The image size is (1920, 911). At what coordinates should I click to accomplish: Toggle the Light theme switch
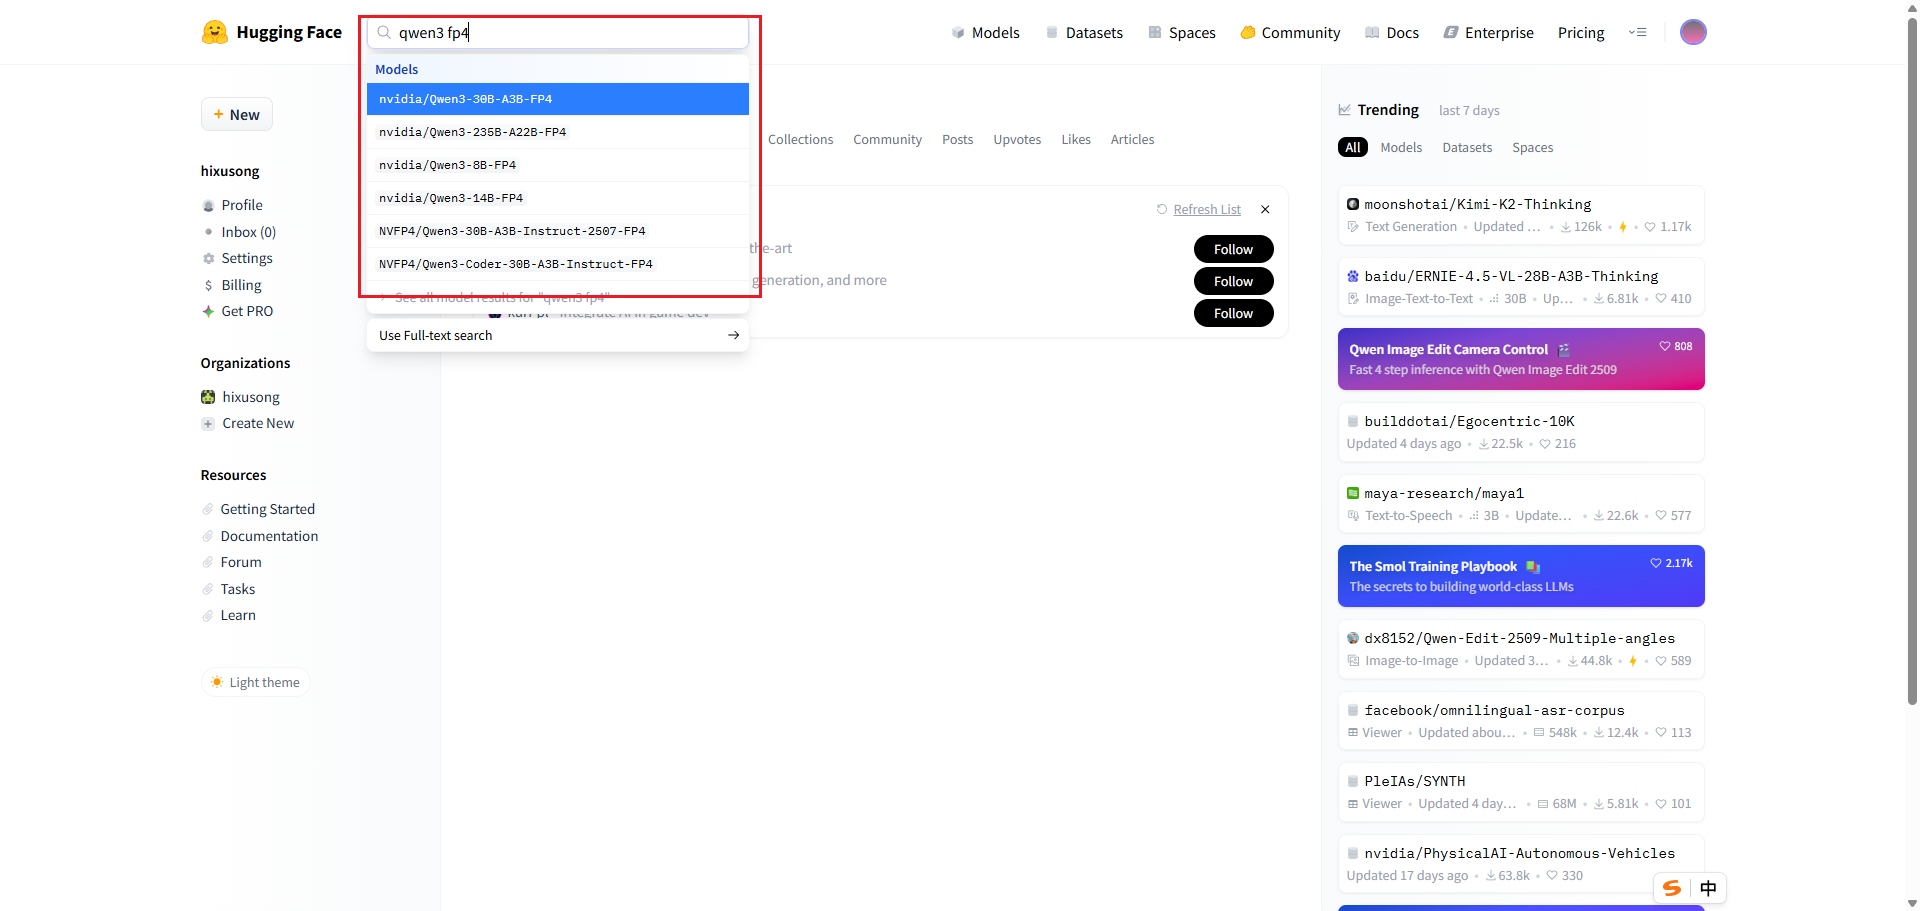[x=256, y=682]
